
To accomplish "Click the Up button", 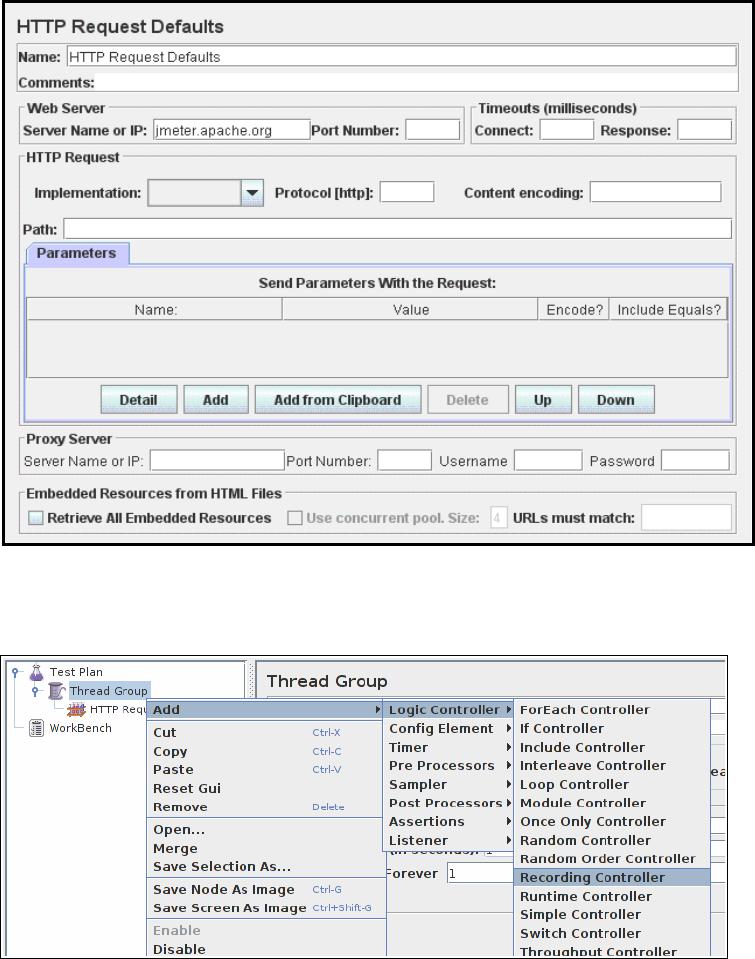I will coord(543,399).
